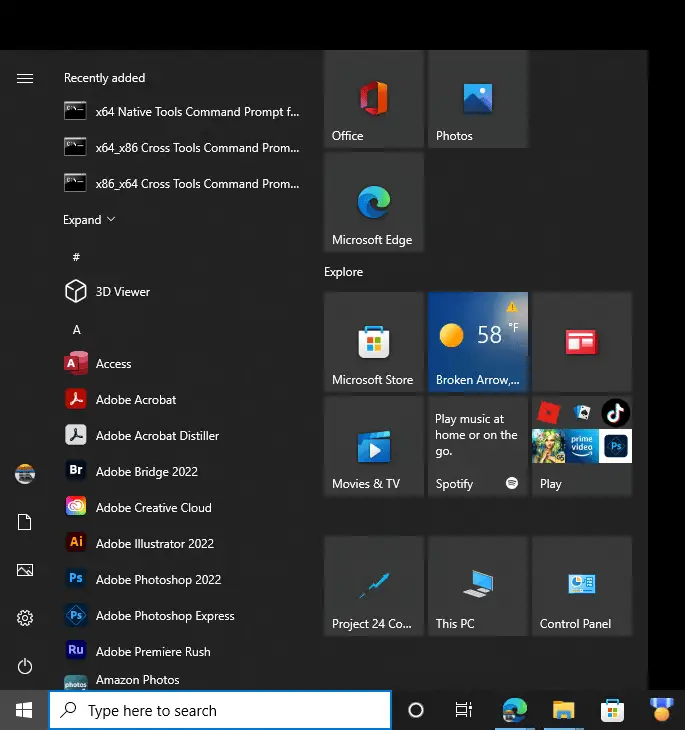Click the Windows Start button
This screenshot has height=730, width=685.
pos(24,710)
